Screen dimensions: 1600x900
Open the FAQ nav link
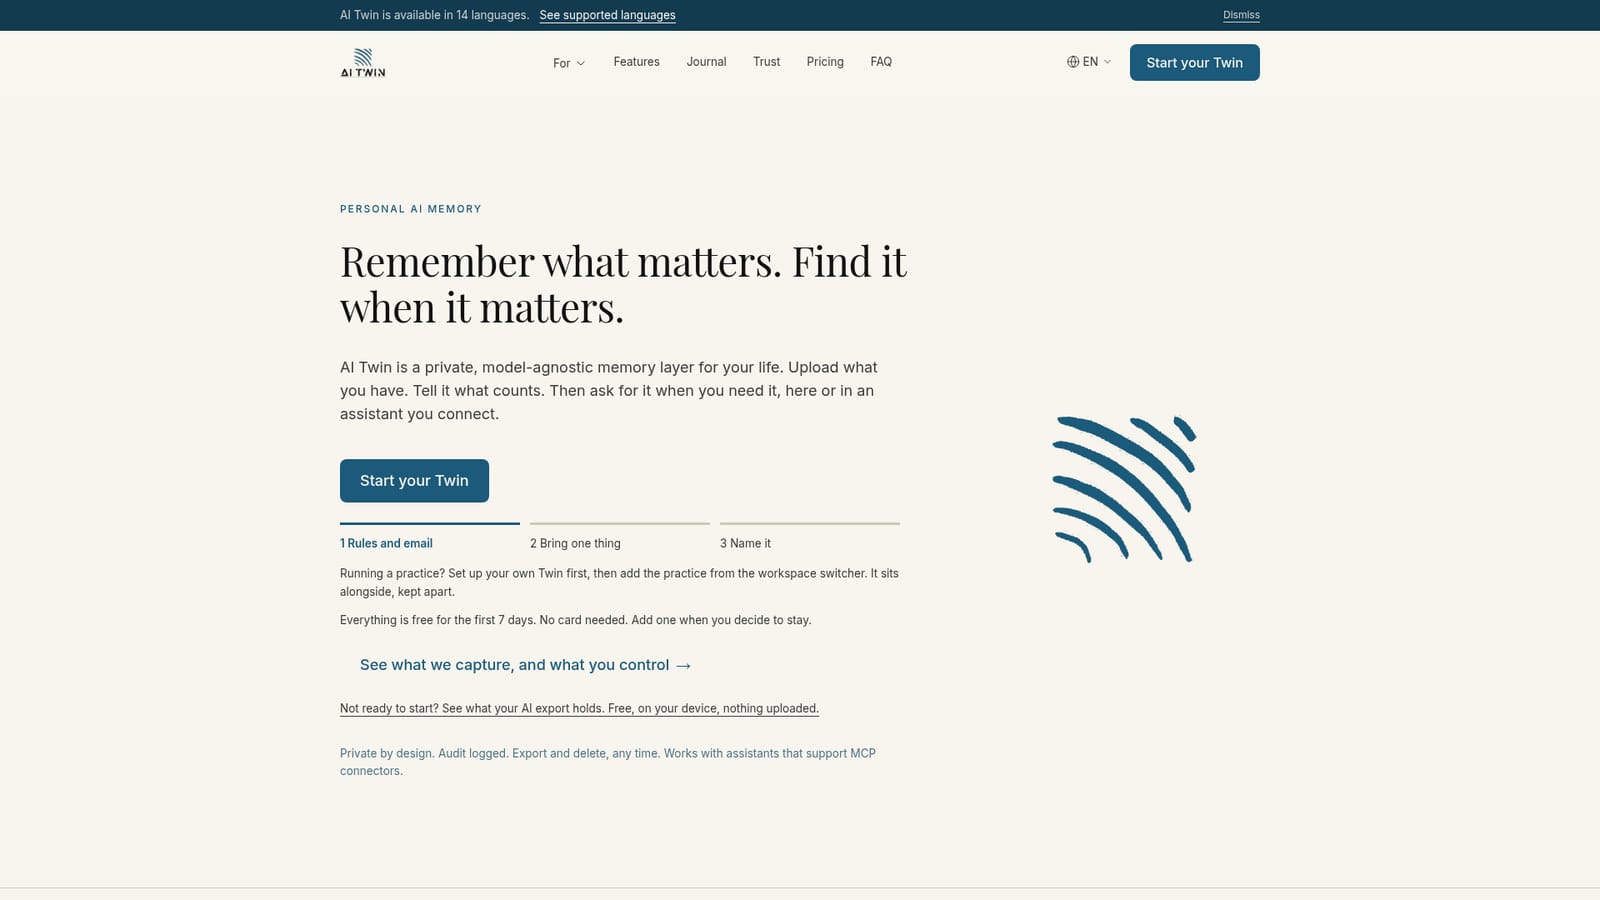click(x=881, y=62)
